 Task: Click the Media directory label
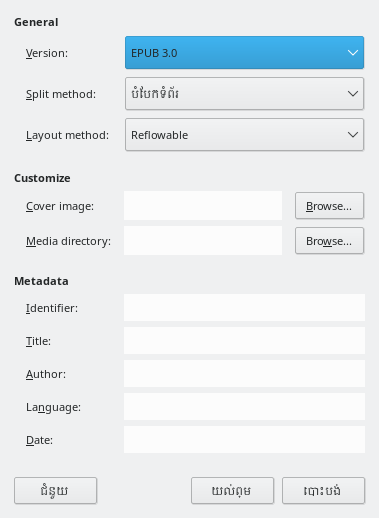pos(68,241)
